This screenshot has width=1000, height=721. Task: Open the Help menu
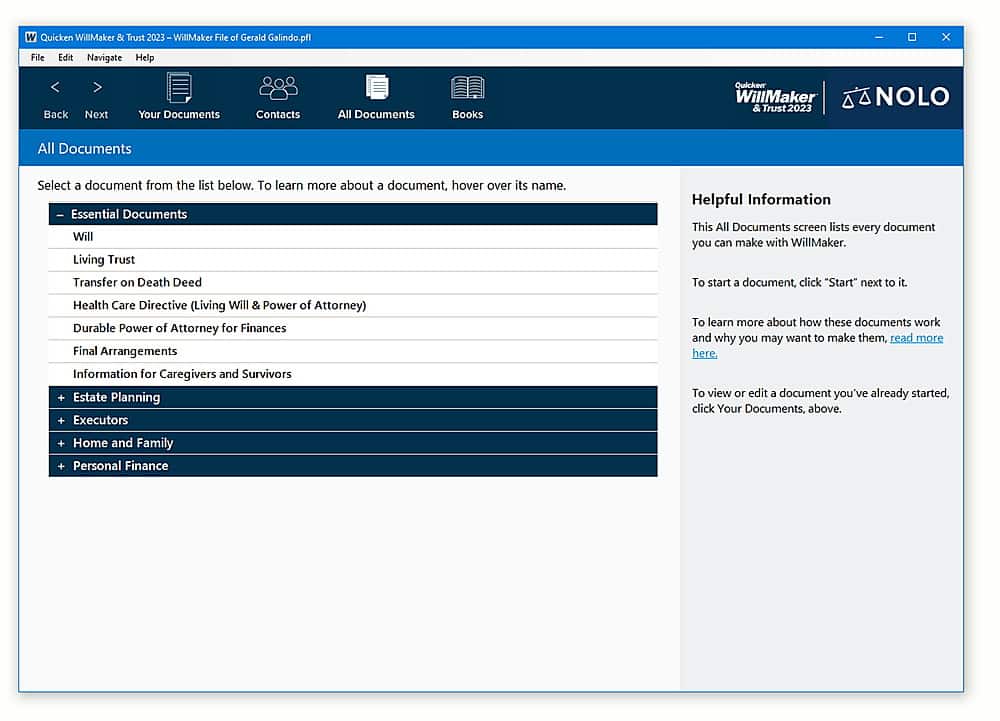pos(145,57)
